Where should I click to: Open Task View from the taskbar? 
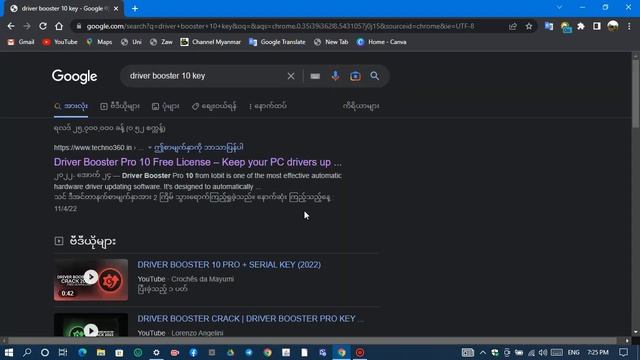tap(63, 352)
